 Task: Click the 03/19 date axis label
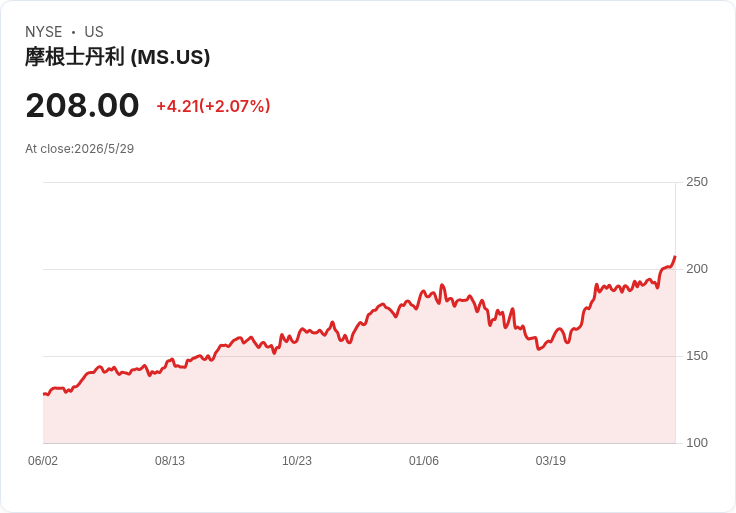pos(551,461)
